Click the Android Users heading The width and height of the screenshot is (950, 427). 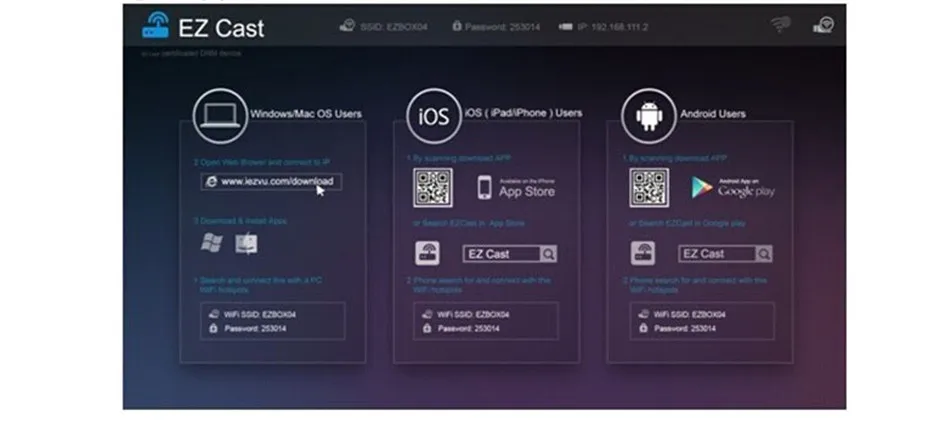[713, 114]
